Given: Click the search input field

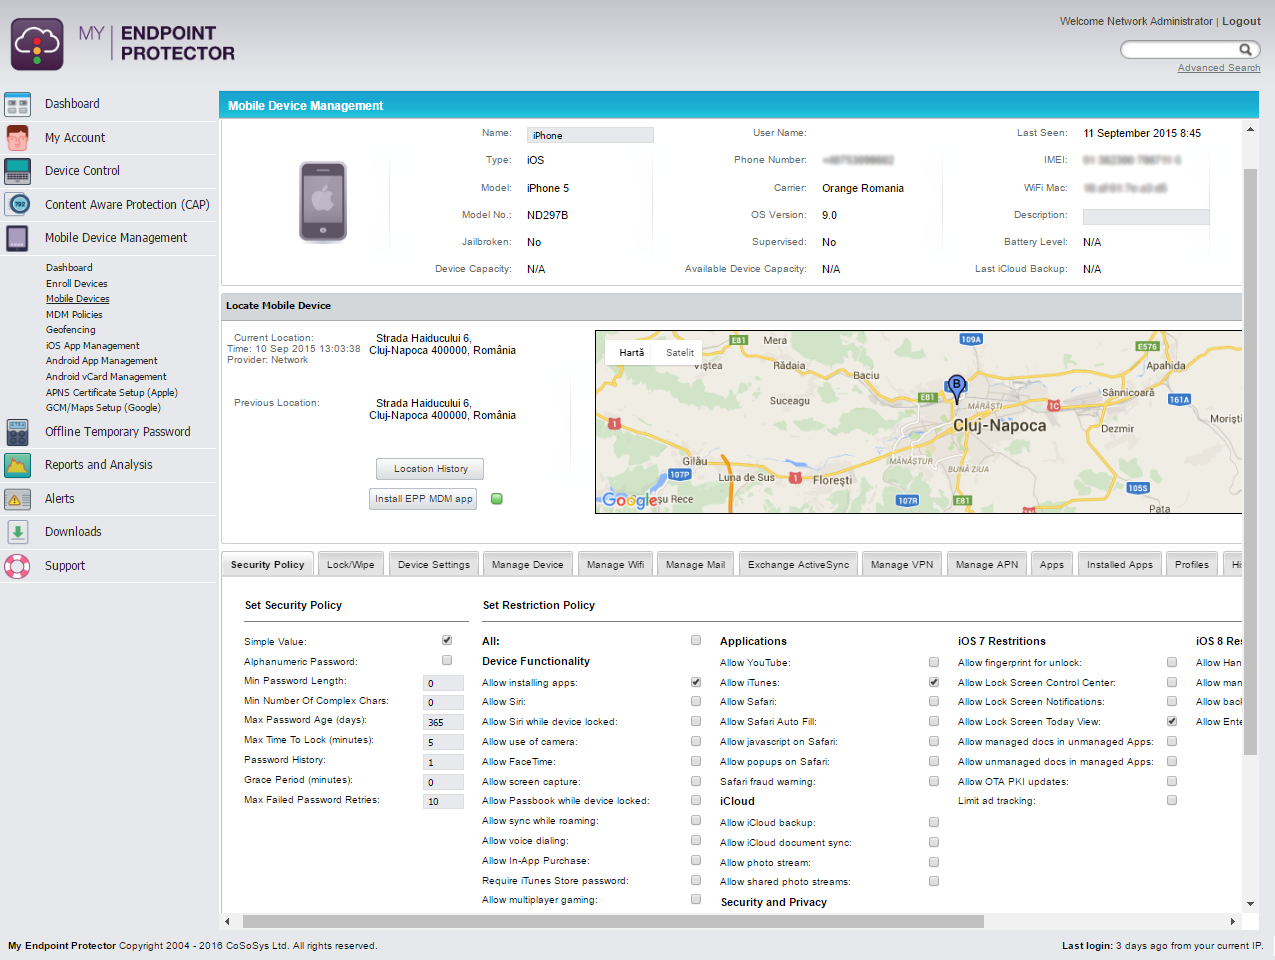Looking at the screenshot, I should 1180,50.
